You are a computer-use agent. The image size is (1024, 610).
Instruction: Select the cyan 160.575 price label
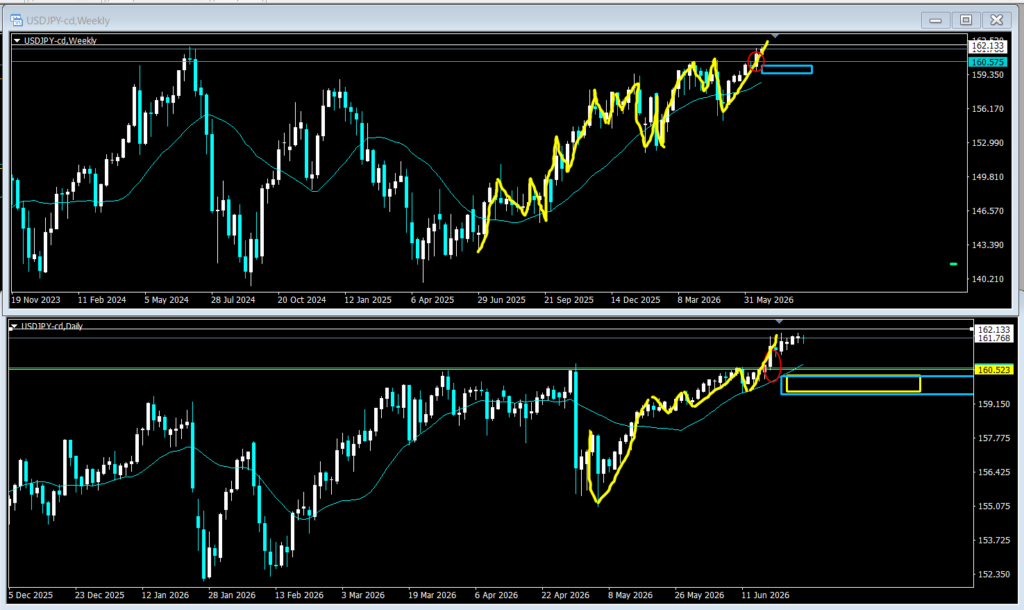tap(987, 62)
